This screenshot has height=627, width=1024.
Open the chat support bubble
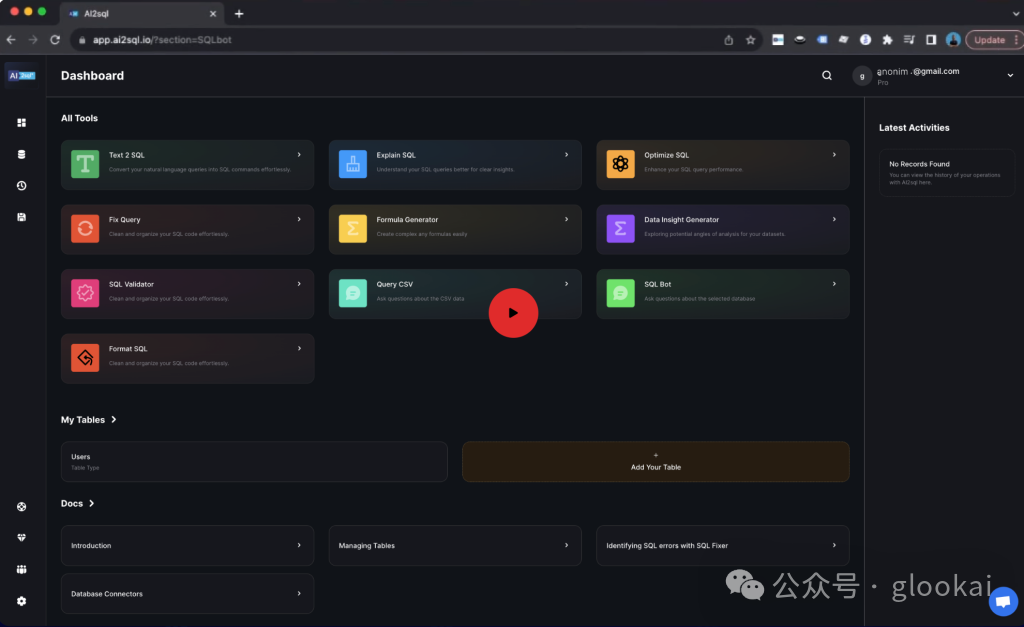1003,601
